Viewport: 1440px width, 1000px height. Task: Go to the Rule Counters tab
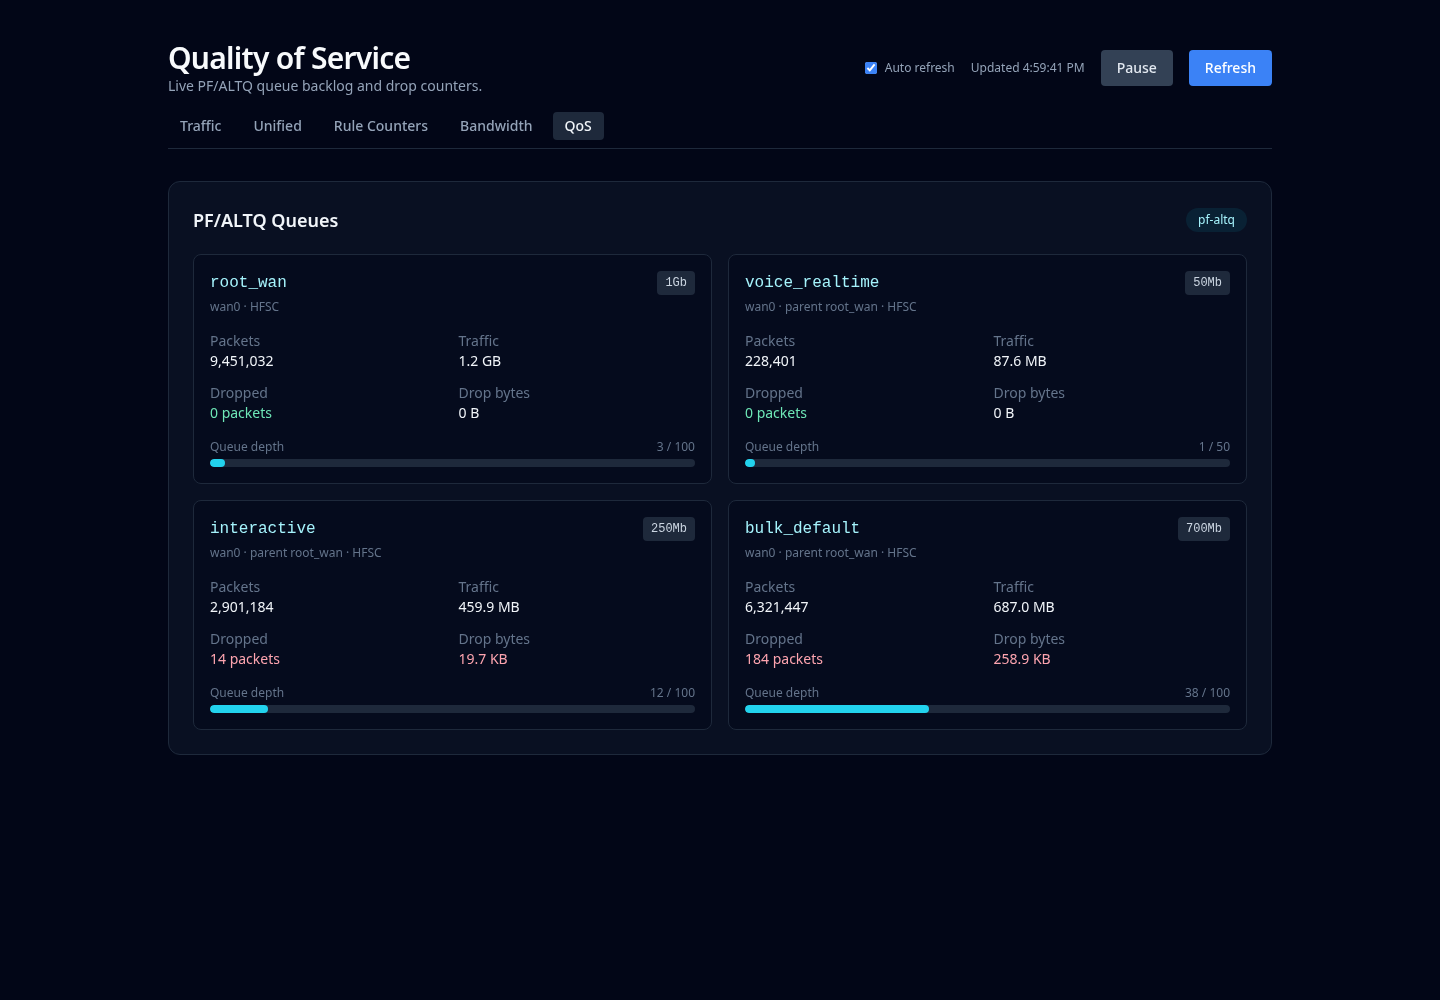click(381, 126)
